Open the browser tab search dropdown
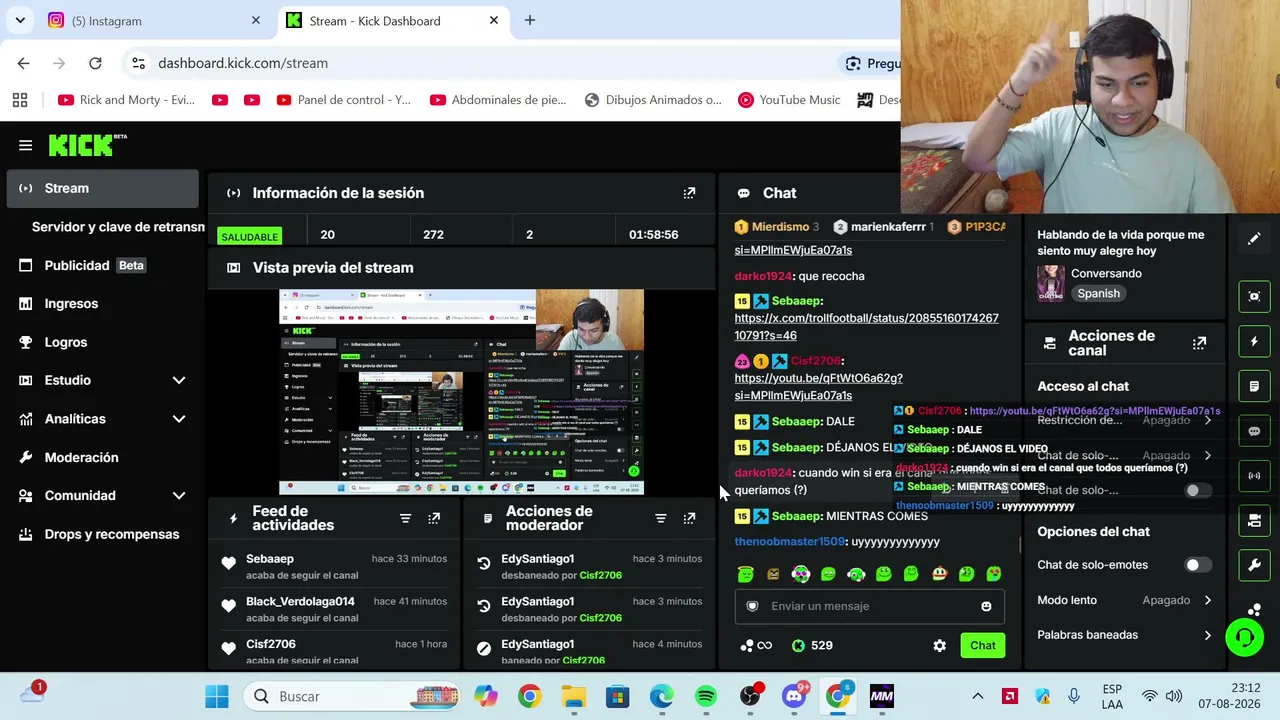The width and height of the screenshot is (1280, 720). pos(20,20)
